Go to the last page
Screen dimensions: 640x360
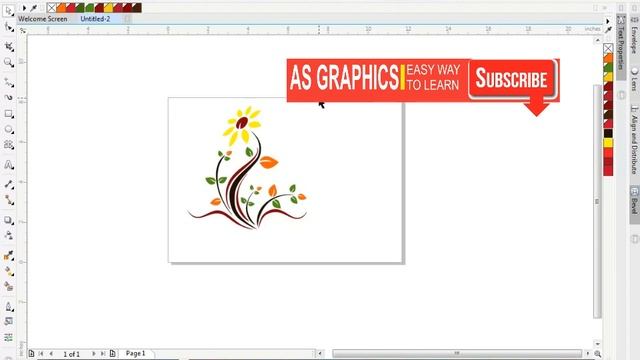(x=103, y=354)
